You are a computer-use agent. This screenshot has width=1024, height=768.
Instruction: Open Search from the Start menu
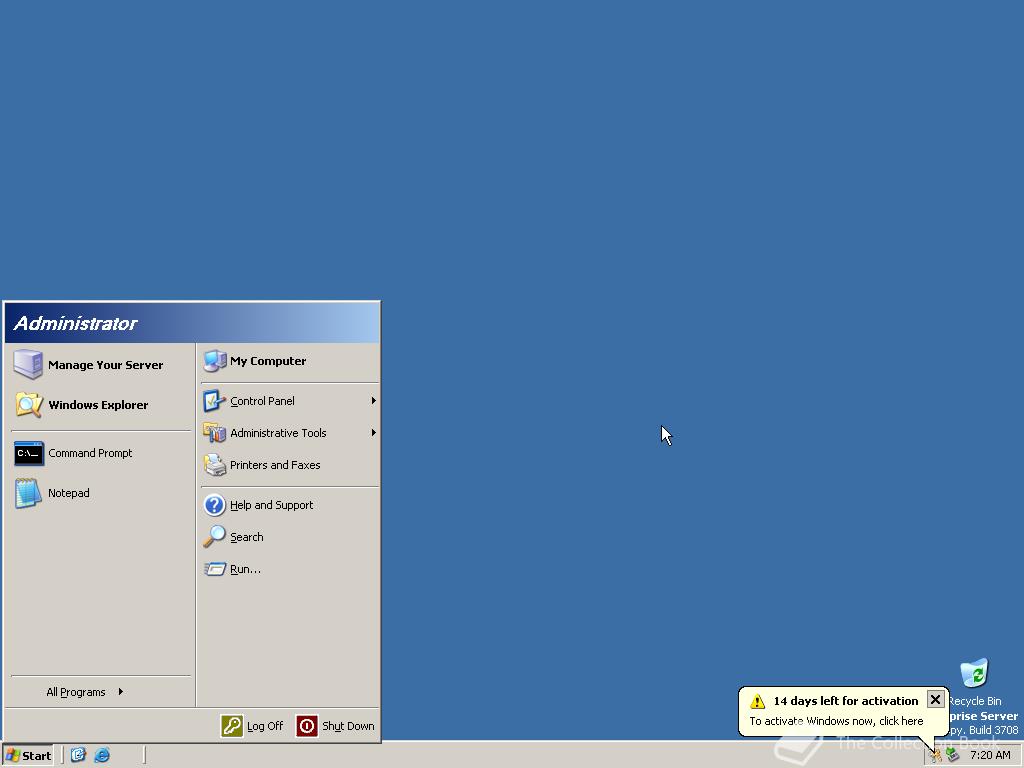[x=289, y=537]
